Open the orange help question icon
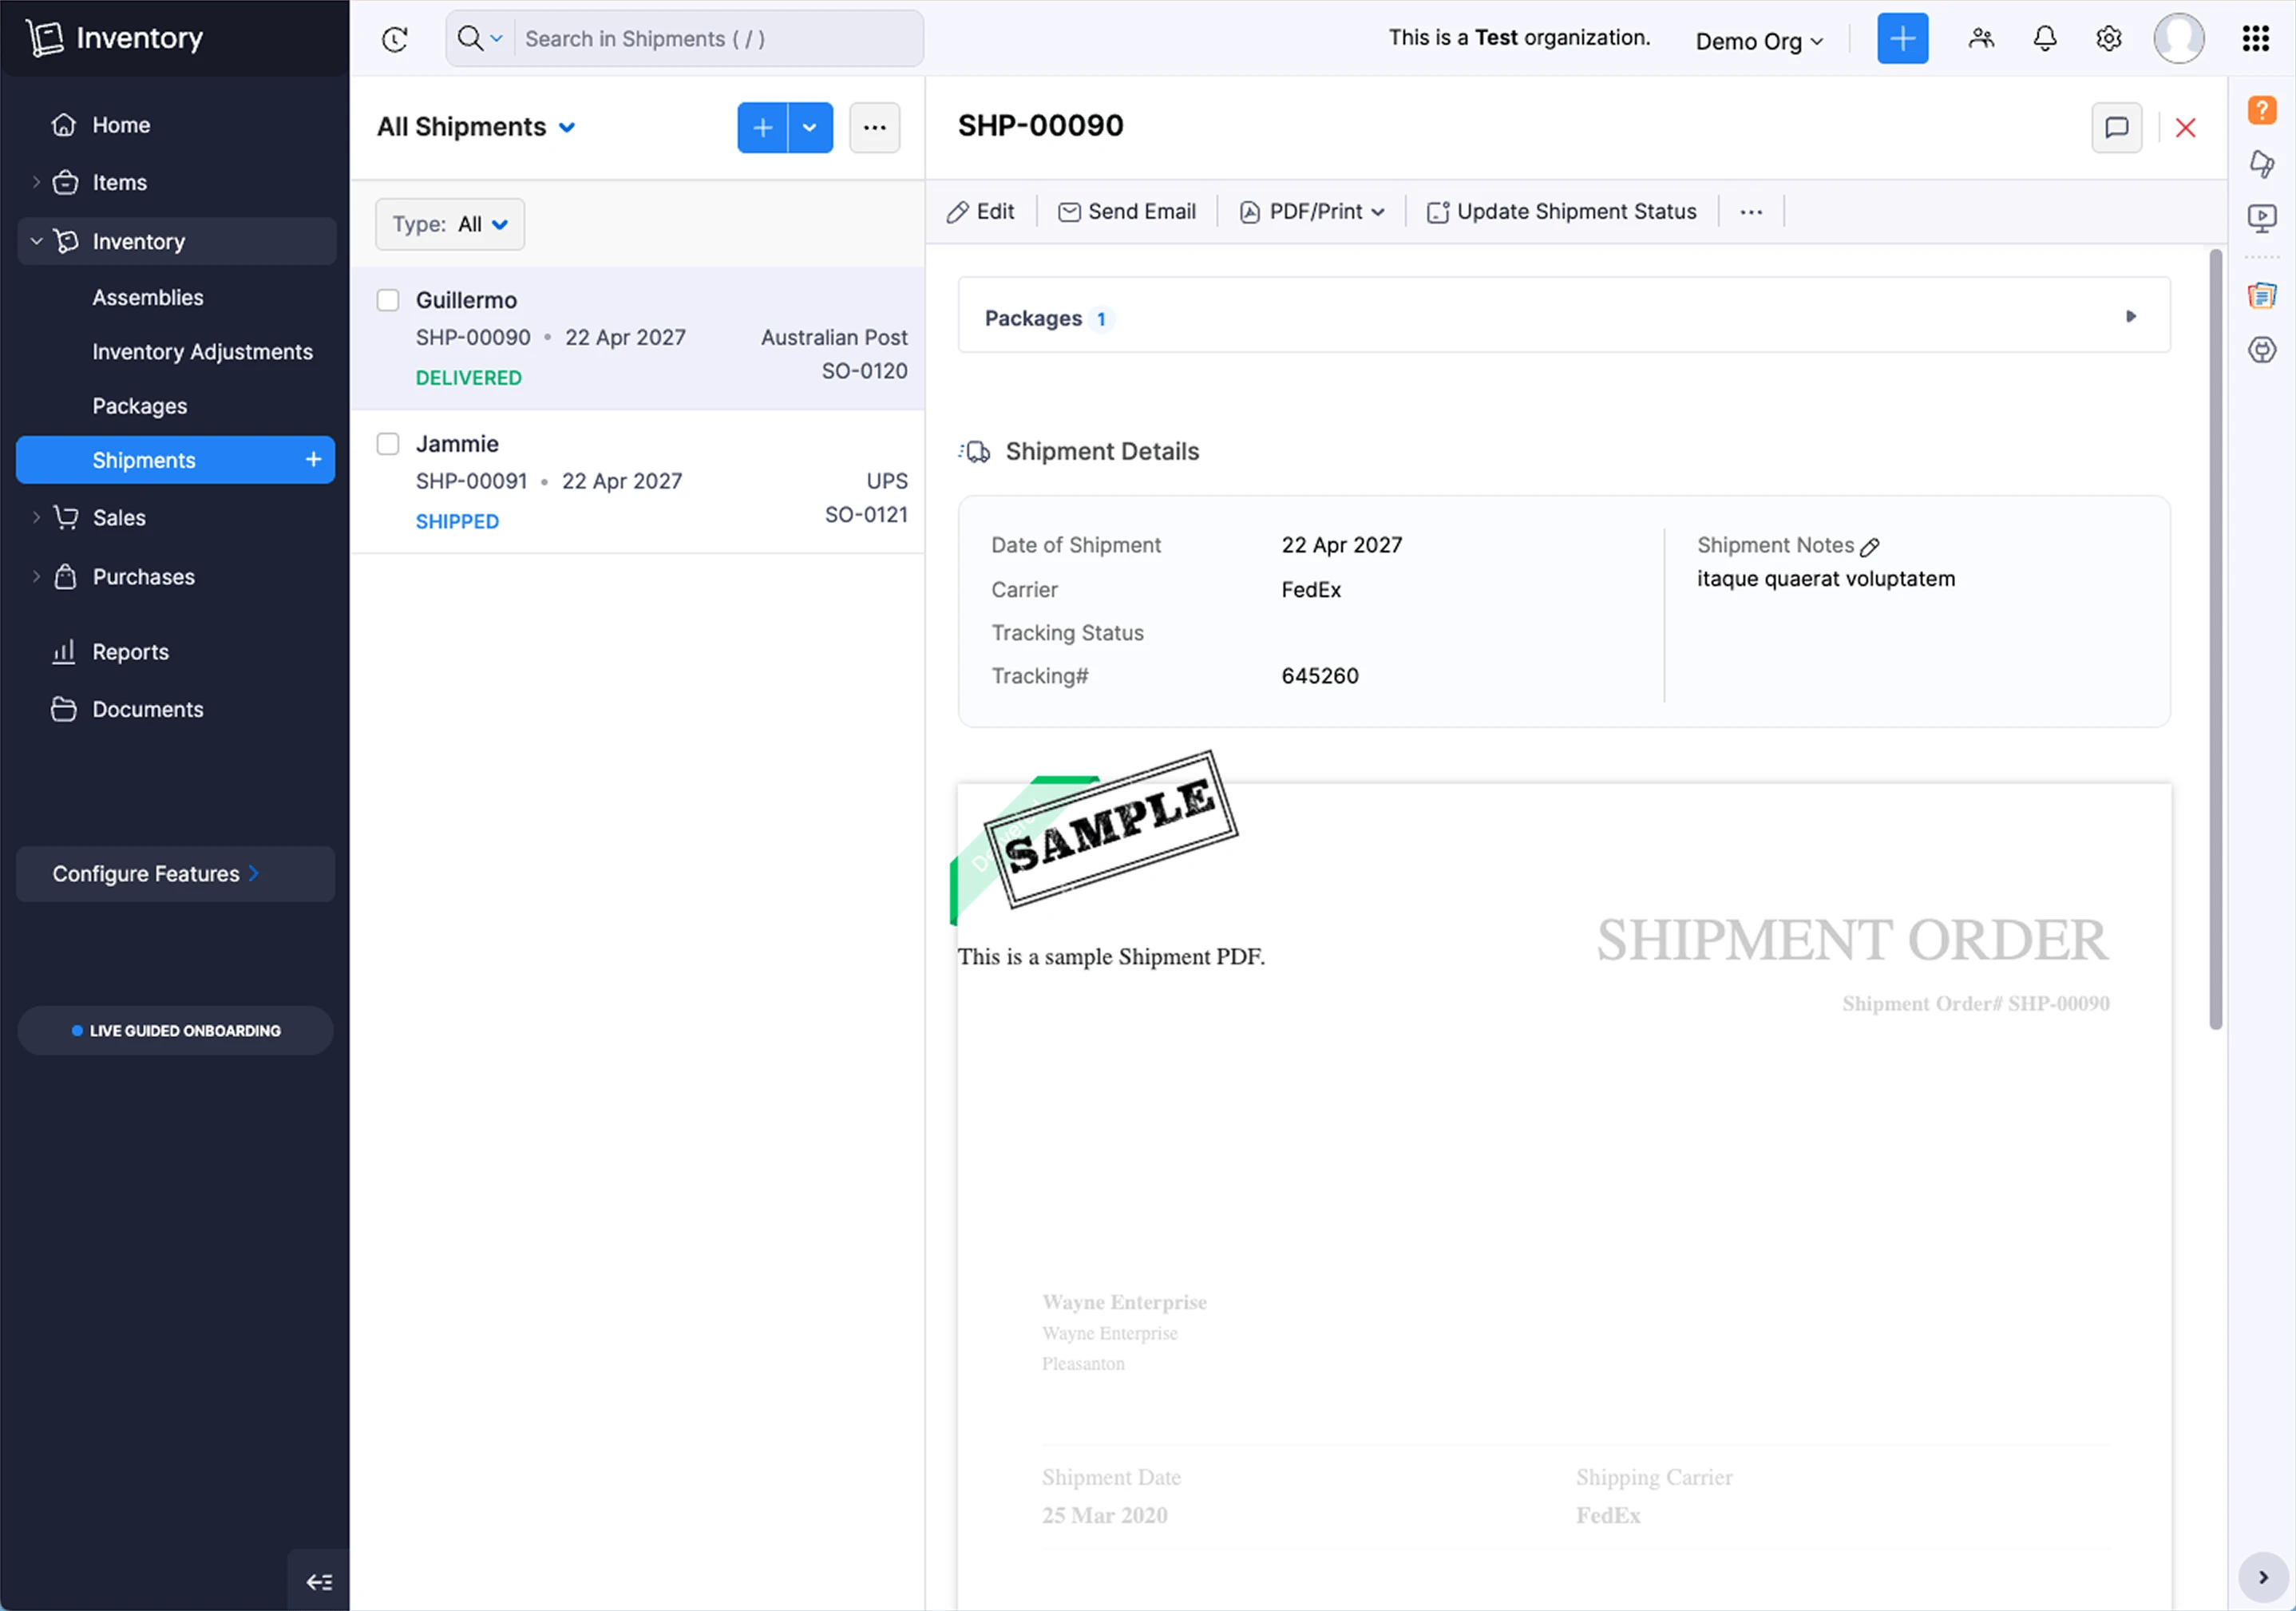Viewport: 2296px width, 1611px height. click(2261, 109)
